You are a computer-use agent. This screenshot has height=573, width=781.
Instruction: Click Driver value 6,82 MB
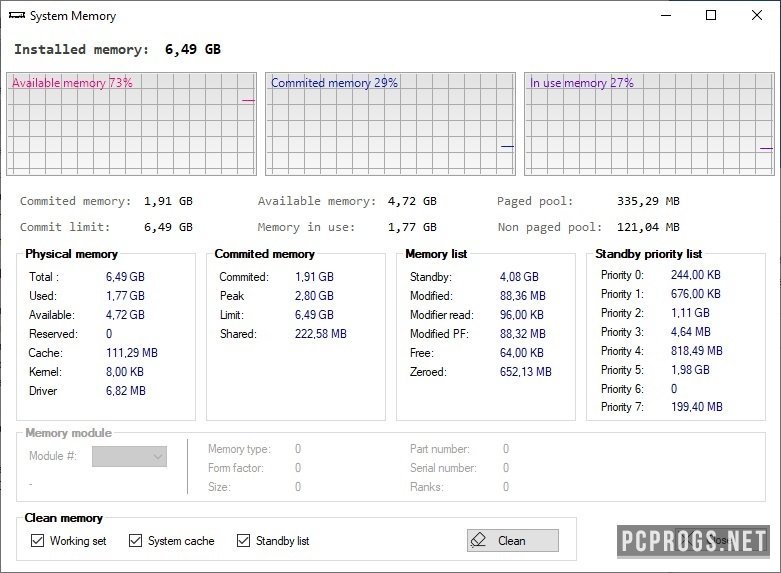126,391
